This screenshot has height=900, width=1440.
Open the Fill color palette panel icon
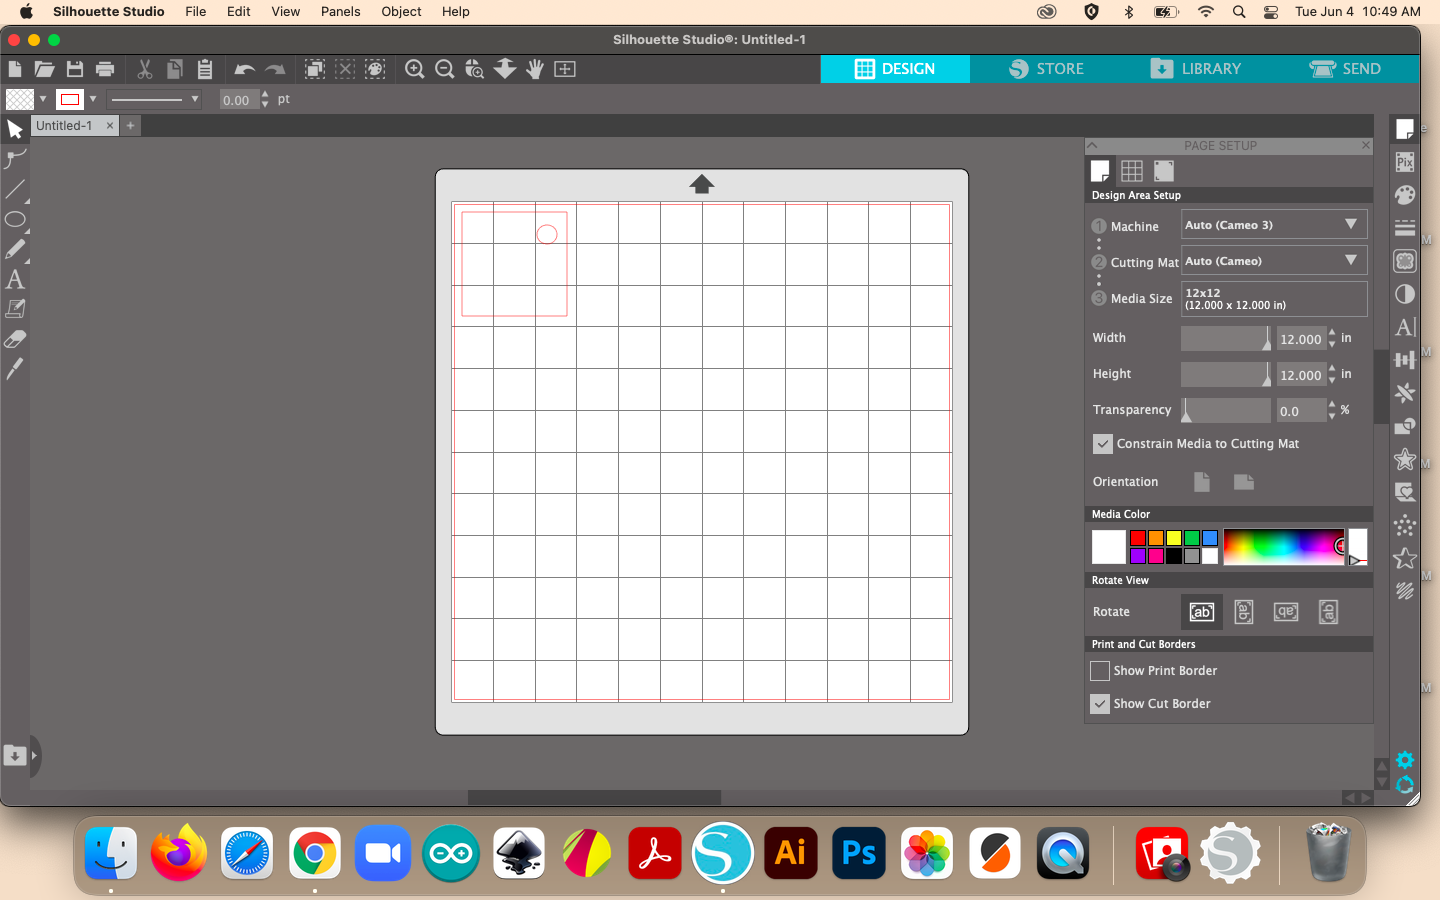[1405, 194]
